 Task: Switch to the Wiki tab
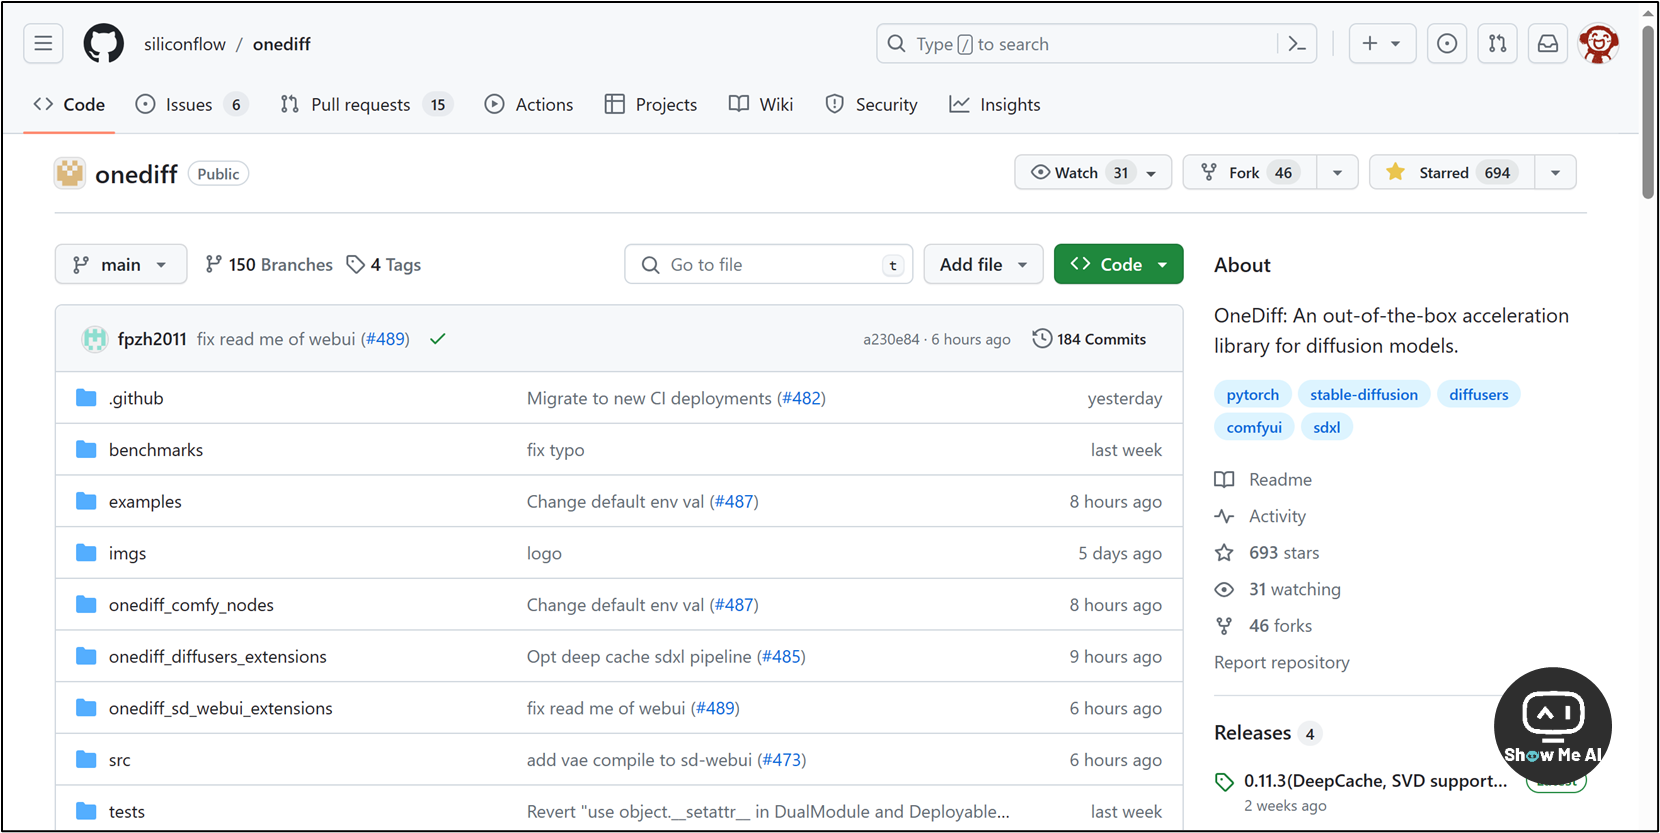[761, 104]
